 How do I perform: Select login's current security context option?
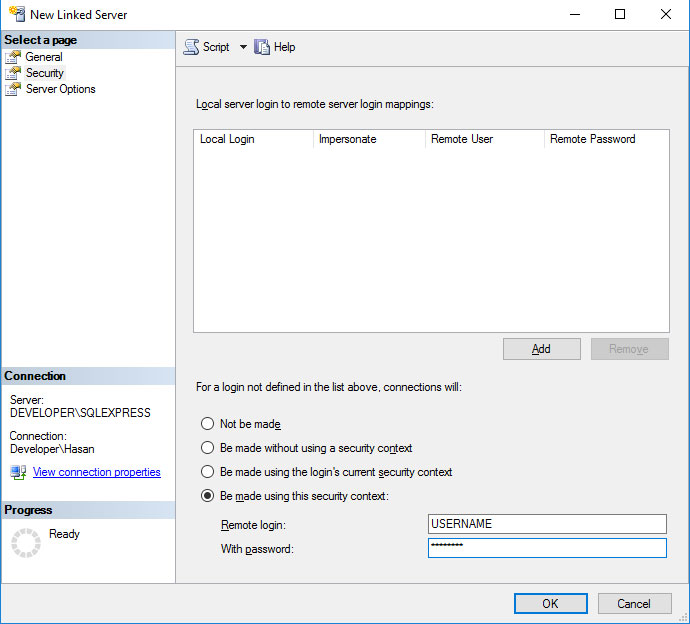(x=207, y=472)
